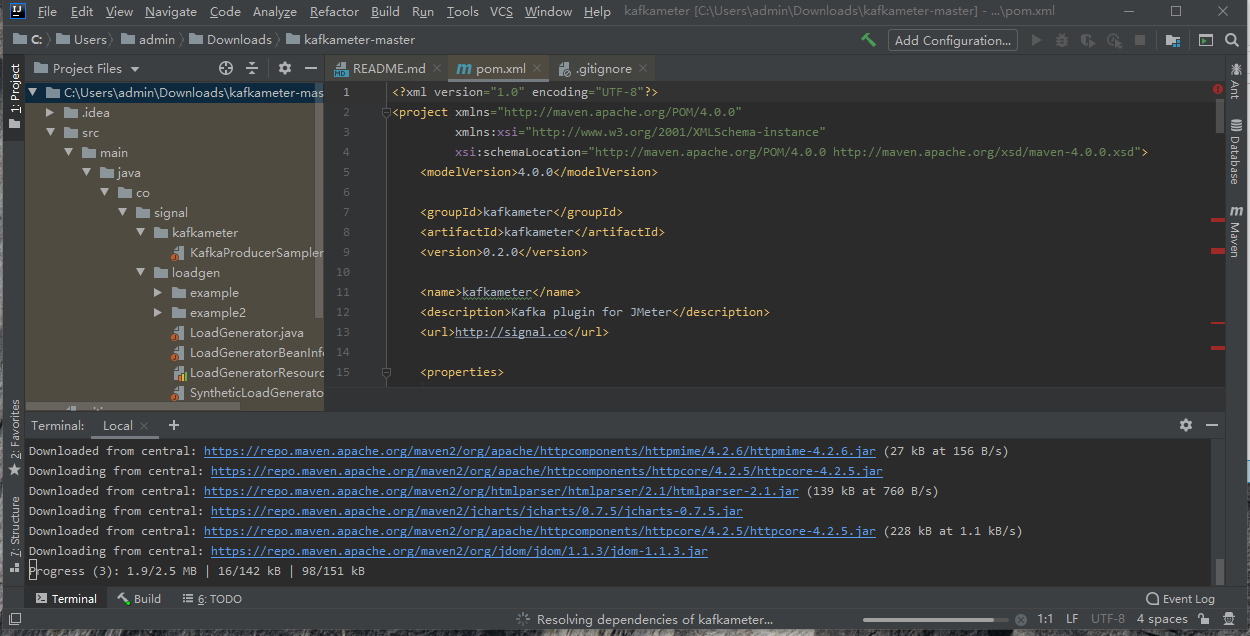The width and height of the screenshot is (1250, 636).
Task: Click the Debug bug icon in toolbar
Action: pos(1061,40)
